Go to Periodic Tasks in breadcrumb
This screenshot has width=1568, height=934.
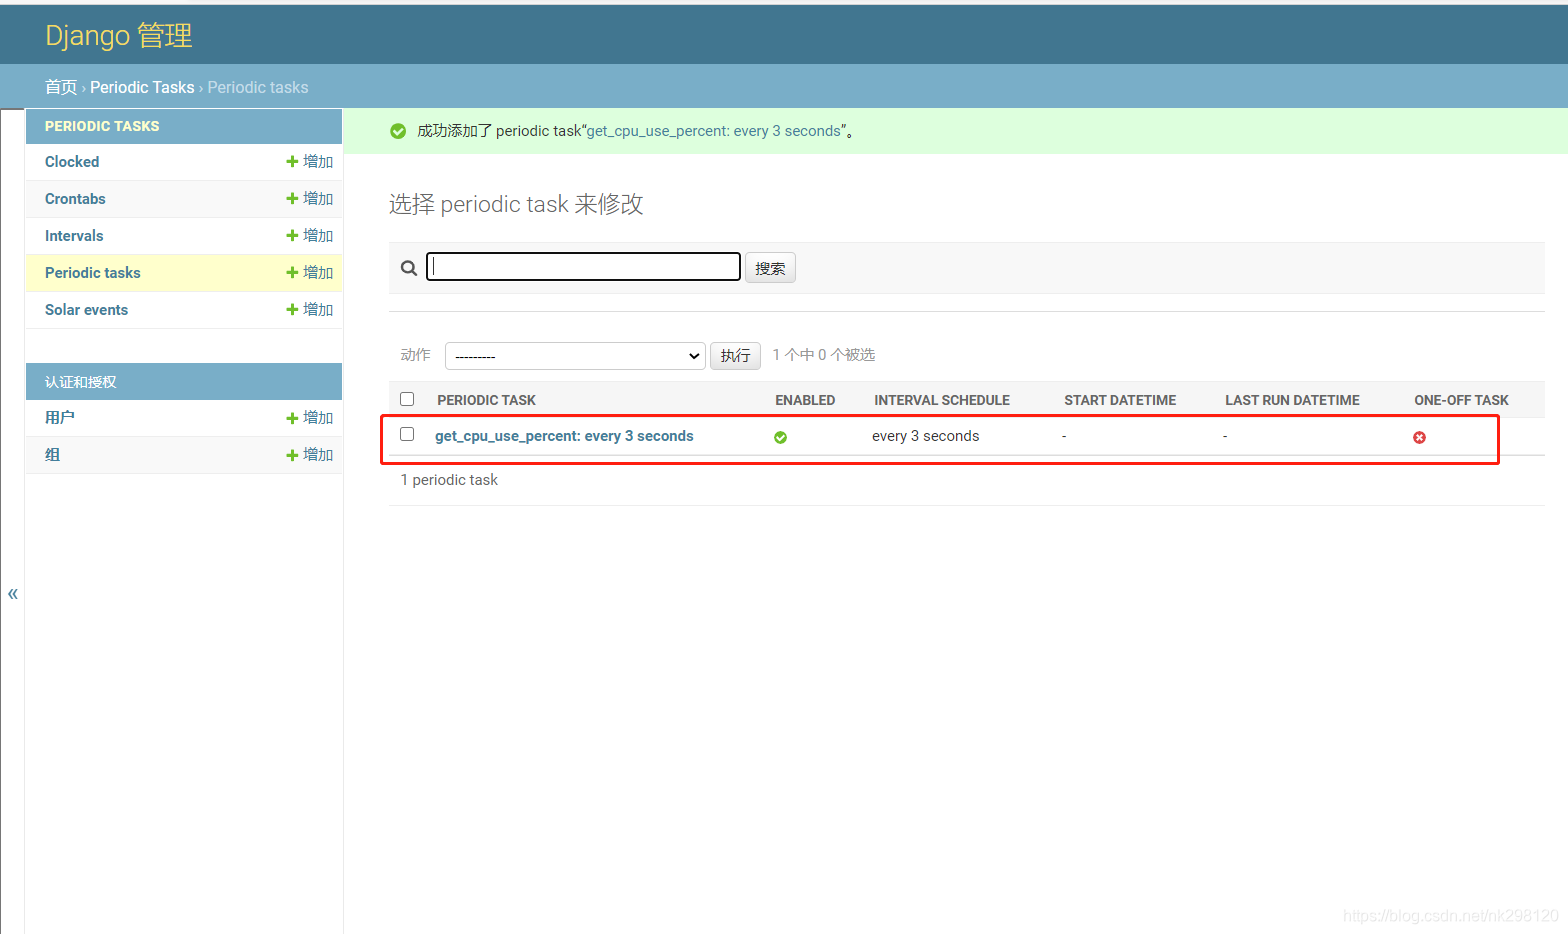pyautogui.click(x=142, y=88)
